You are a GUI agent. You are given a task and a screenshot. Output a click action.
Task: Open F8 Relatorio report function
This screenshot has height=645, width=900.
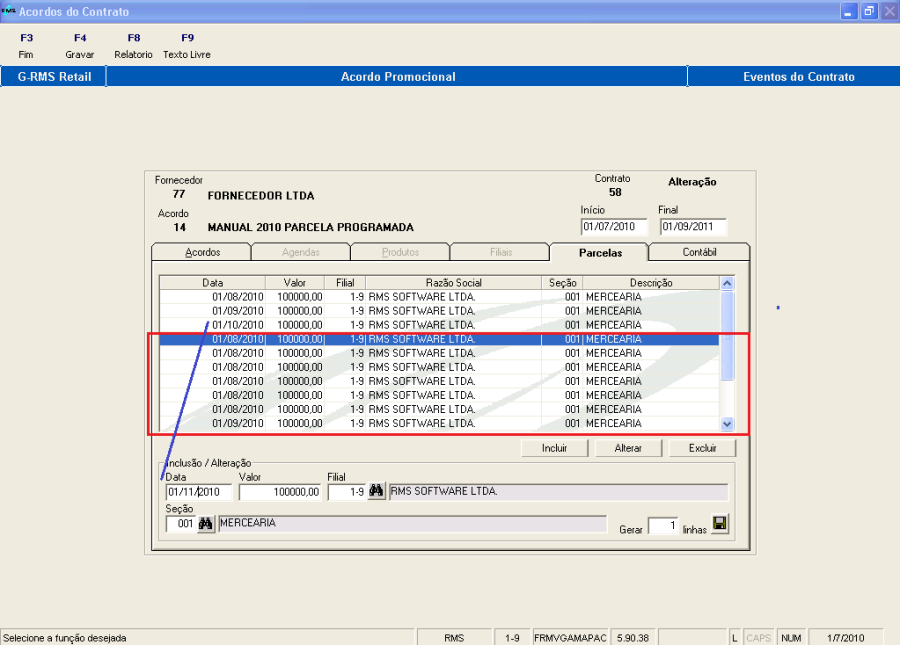[133, 46]
